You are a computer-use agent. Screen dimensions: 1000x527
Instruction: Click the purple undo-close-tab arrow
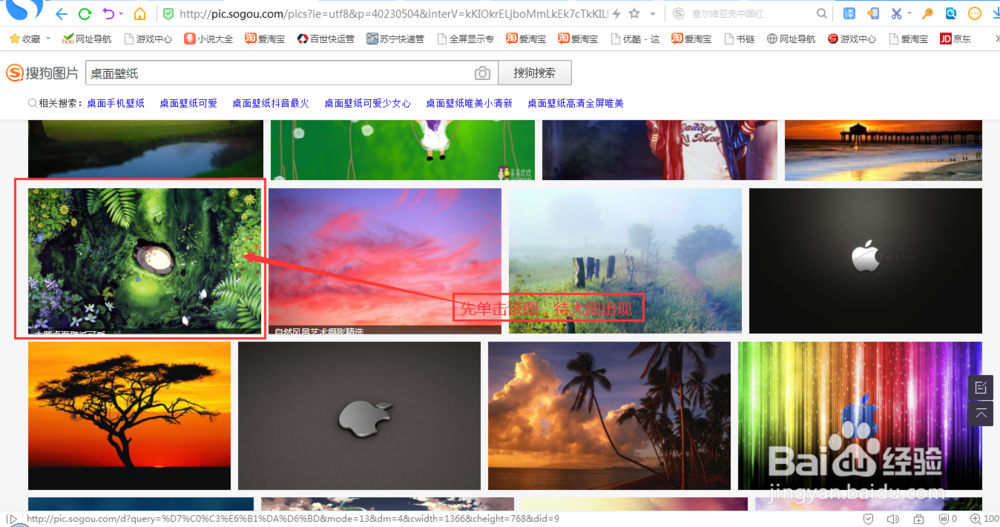coord(108,13)
